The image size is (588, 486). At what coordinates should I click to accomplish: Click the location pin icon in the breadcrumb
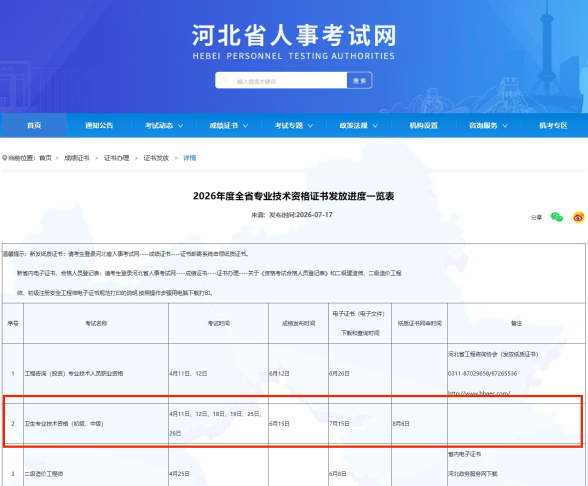point(4,158)
